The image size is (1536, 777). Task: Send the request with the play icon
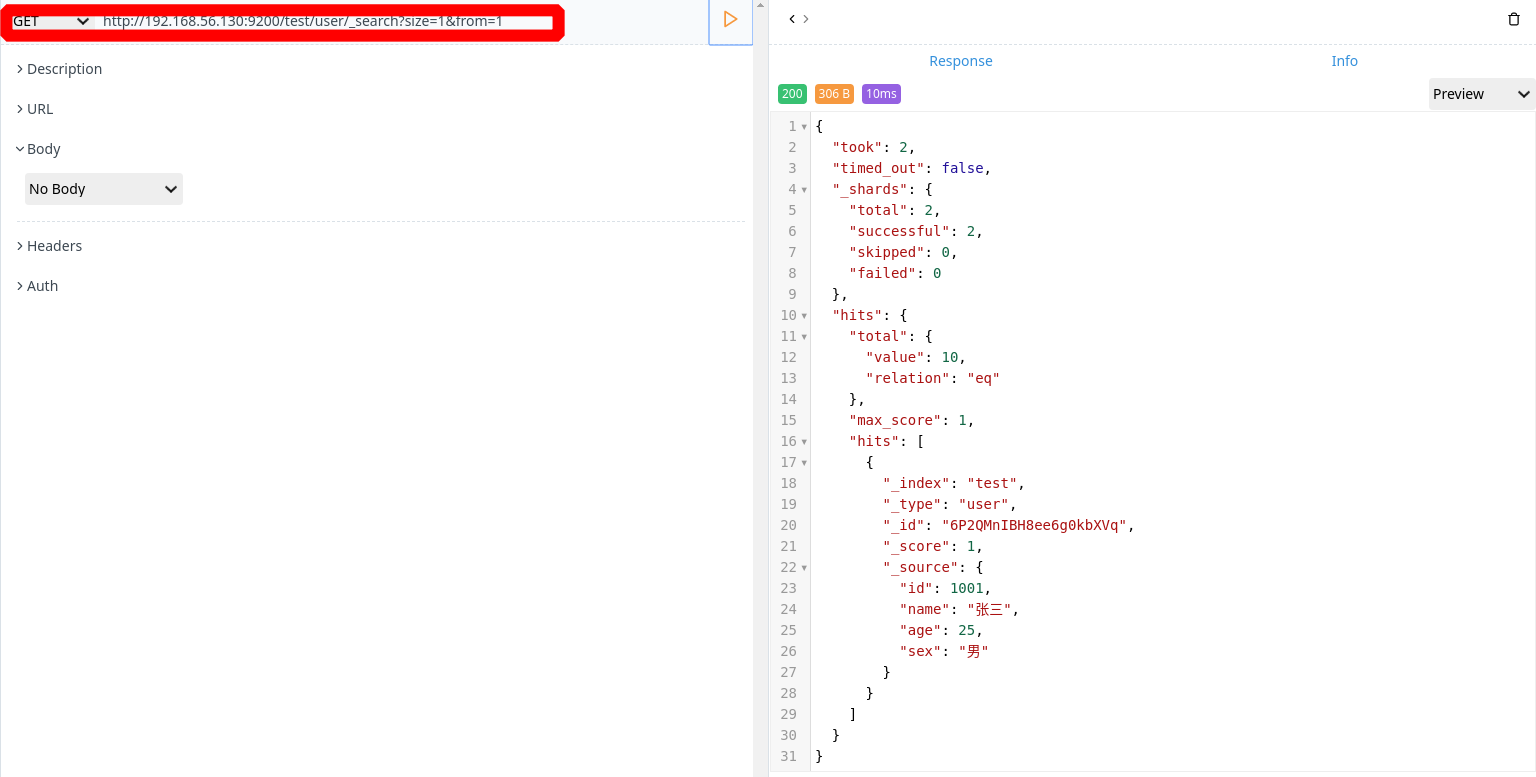(x=730, y=20)
